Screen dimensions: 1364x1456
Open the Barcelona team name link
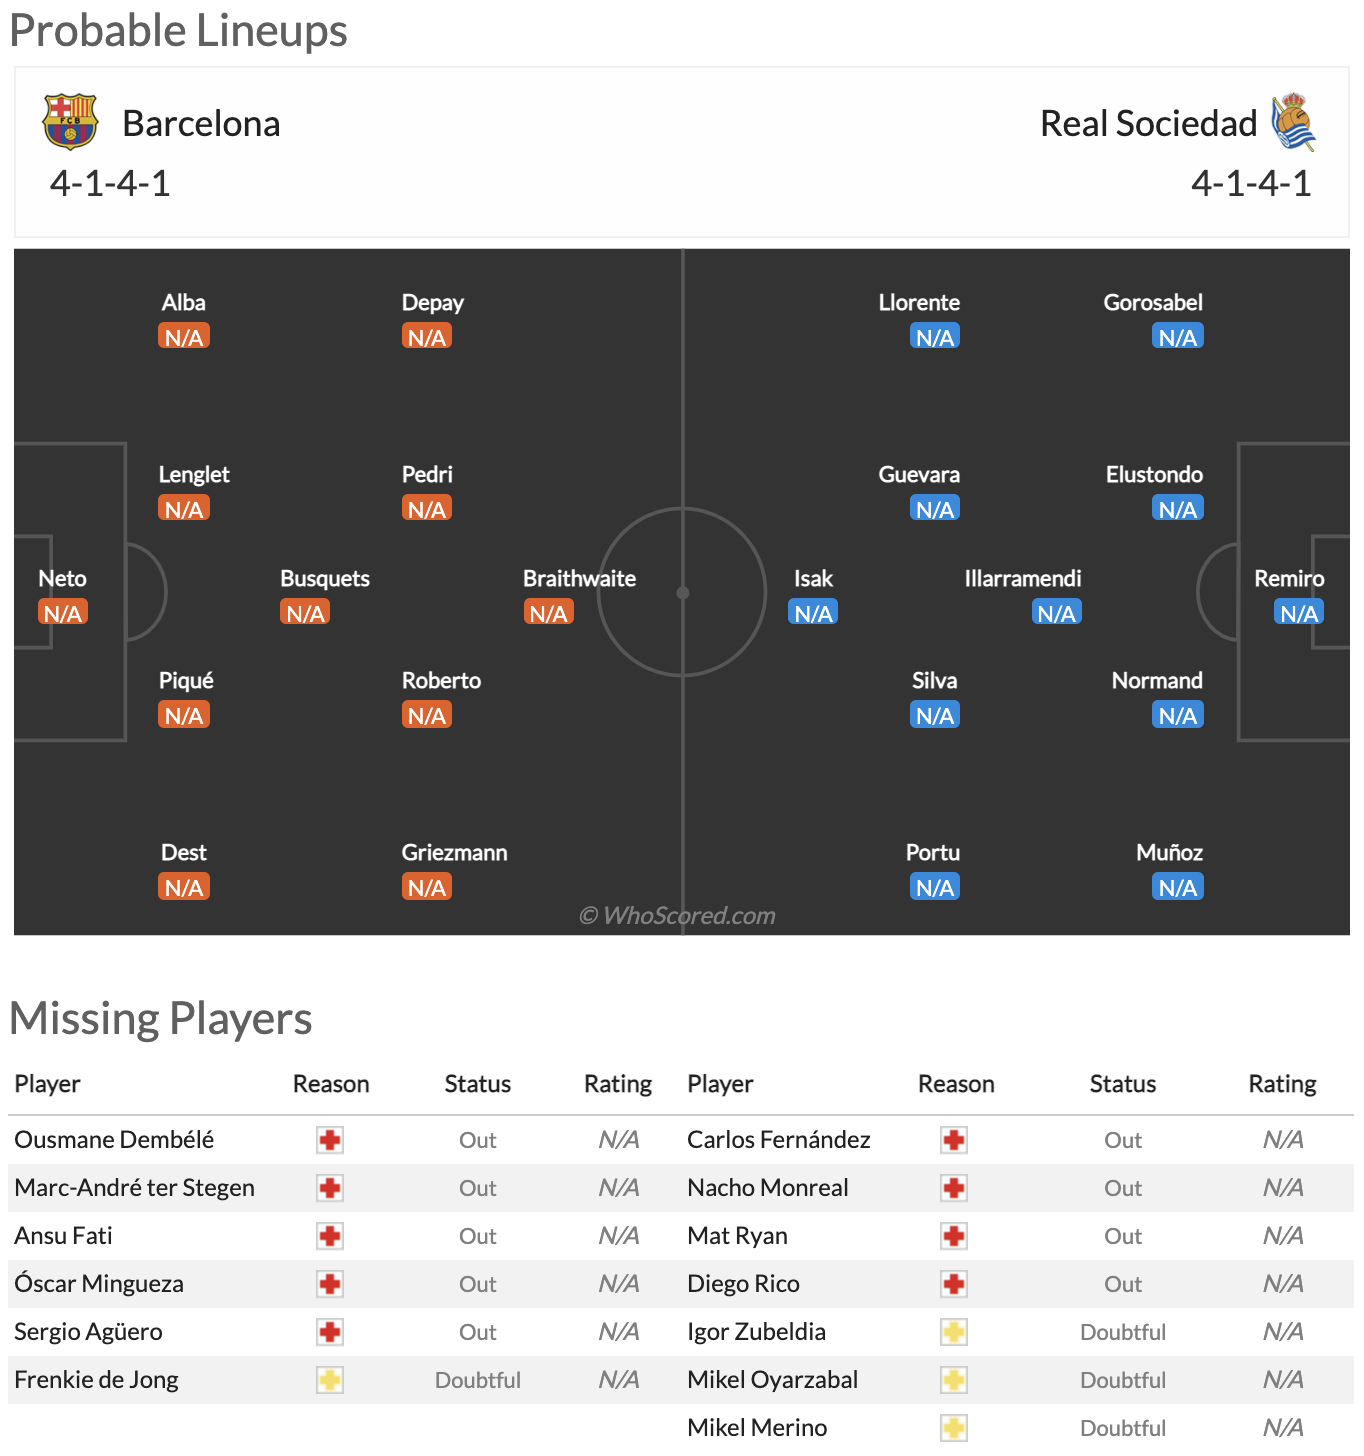pyautogui.click(x=201, y=123)
